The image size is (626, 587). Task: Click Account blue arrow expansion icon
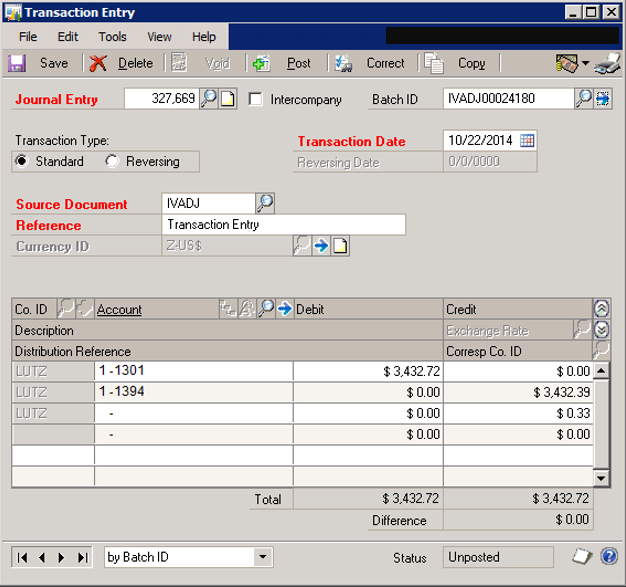(285, 309)
